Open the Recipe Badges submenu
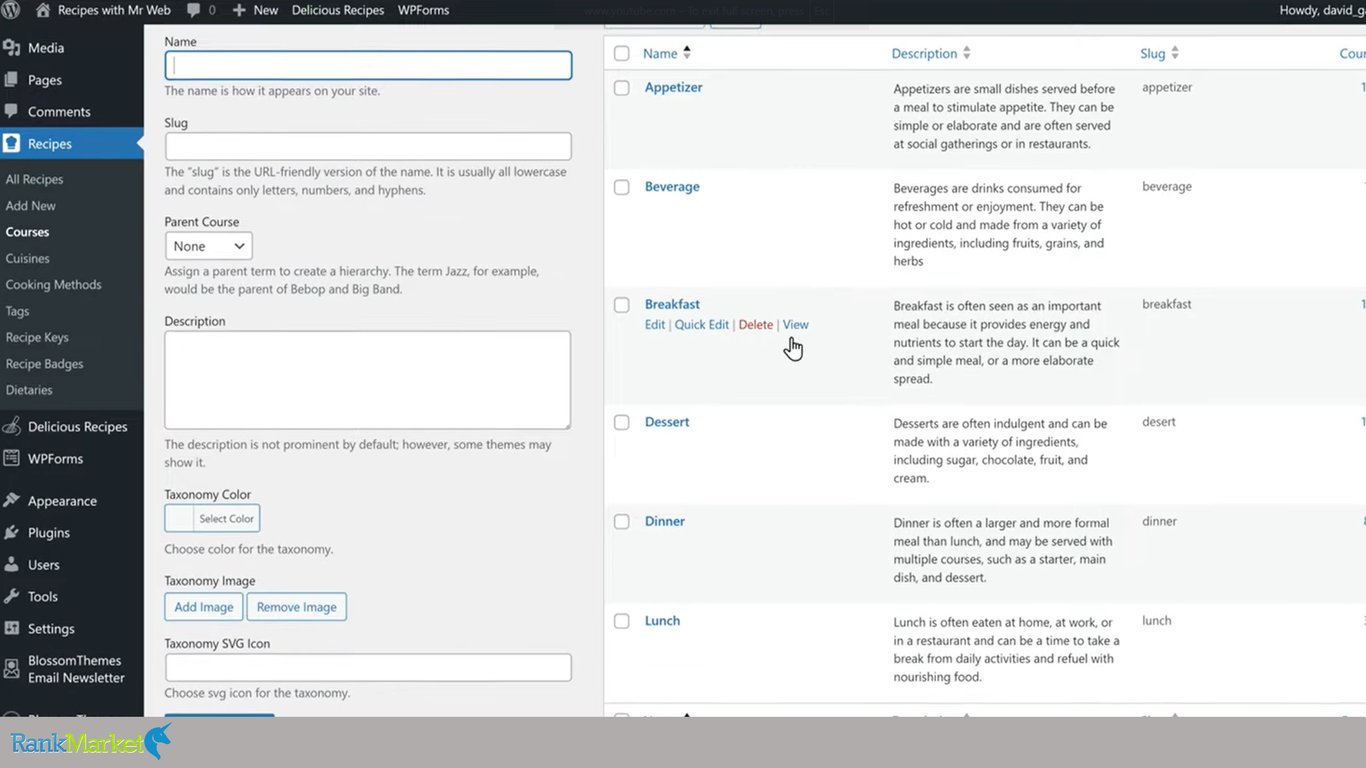 tap(44, 364)
